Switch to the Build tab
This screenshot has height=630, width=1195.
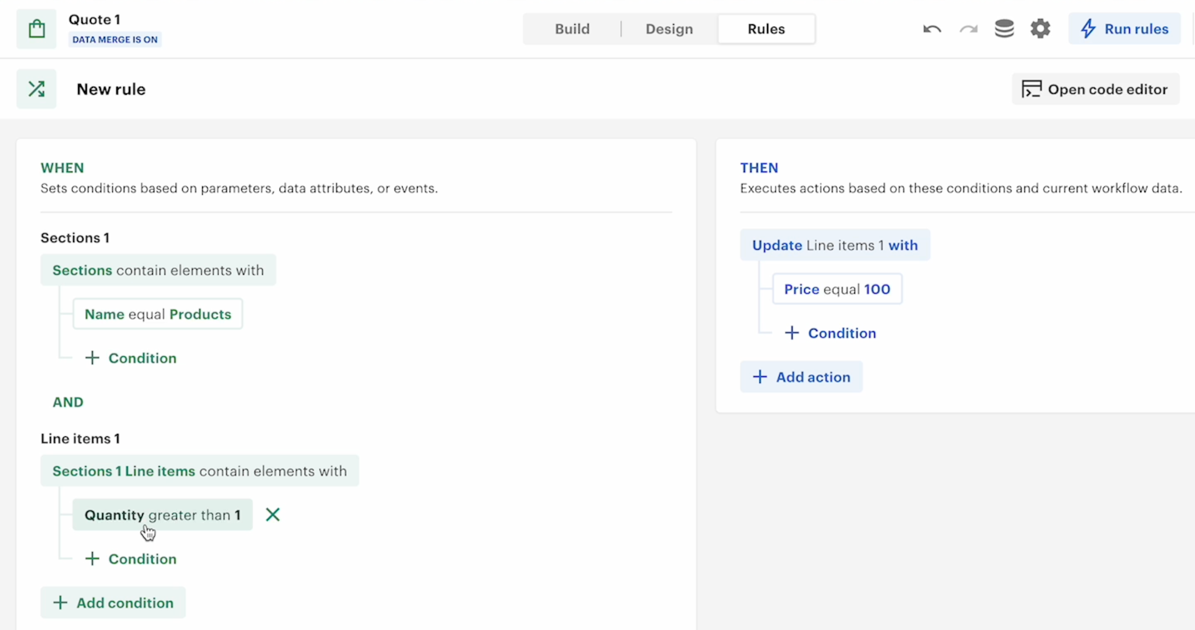[x=571, y=28]
